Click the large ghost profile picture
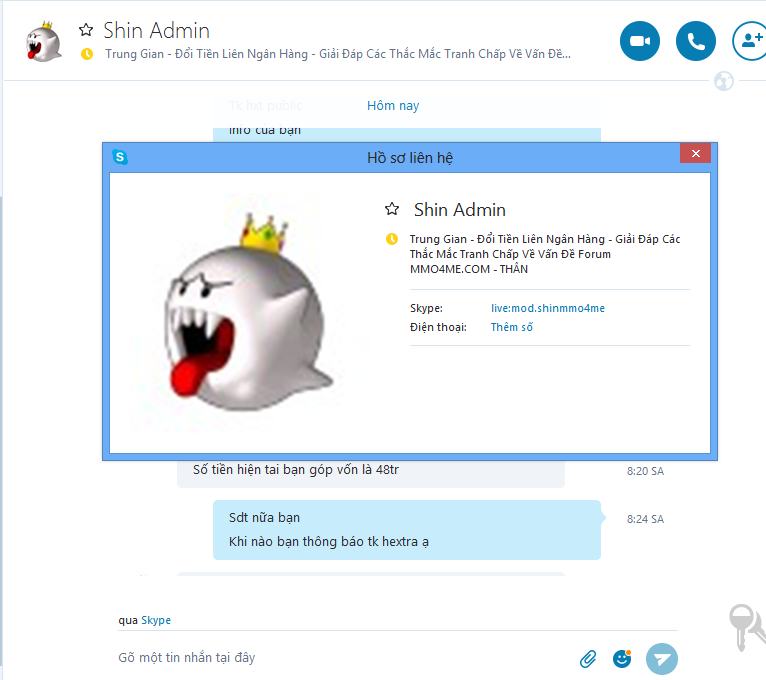The image size is (766, 680). click(250, 313)
